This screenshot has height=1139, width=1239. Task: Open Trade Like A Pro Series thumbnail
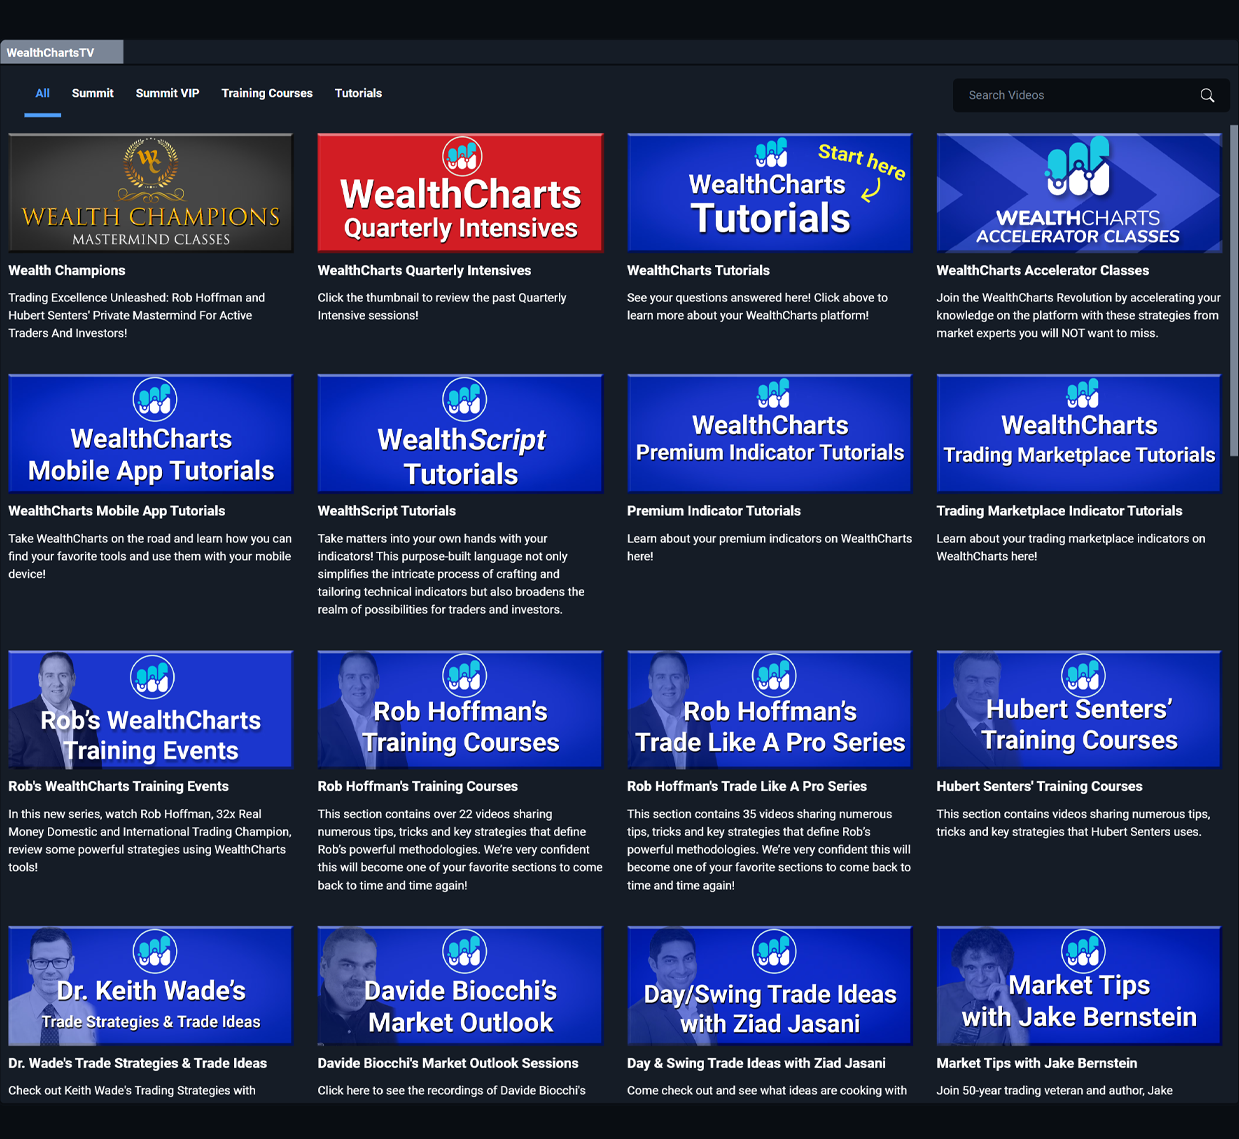[770, 709]
